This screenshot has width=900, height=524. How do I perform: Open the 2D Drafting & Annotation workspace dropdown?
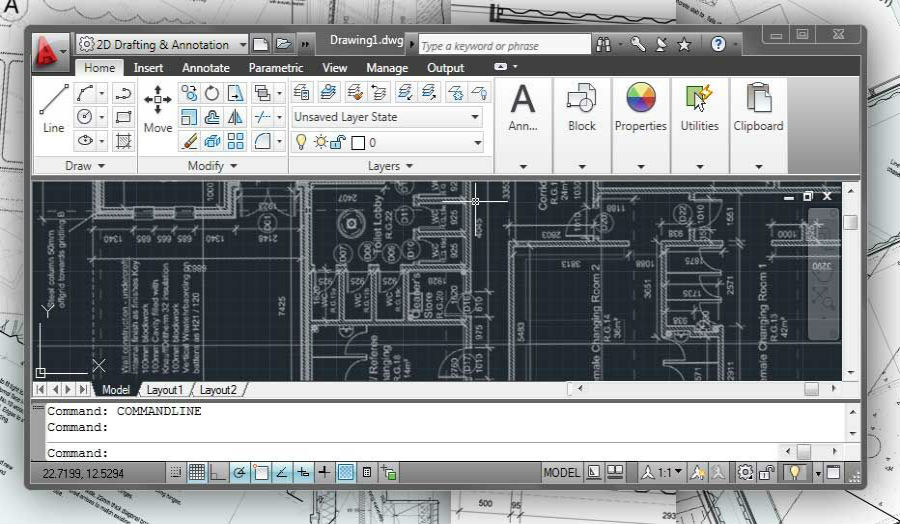point(163,45)
